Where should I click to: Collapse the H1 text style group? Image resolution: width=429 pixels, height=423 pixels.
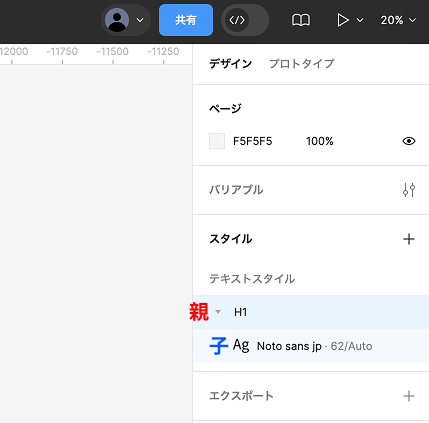pos(218,312)
